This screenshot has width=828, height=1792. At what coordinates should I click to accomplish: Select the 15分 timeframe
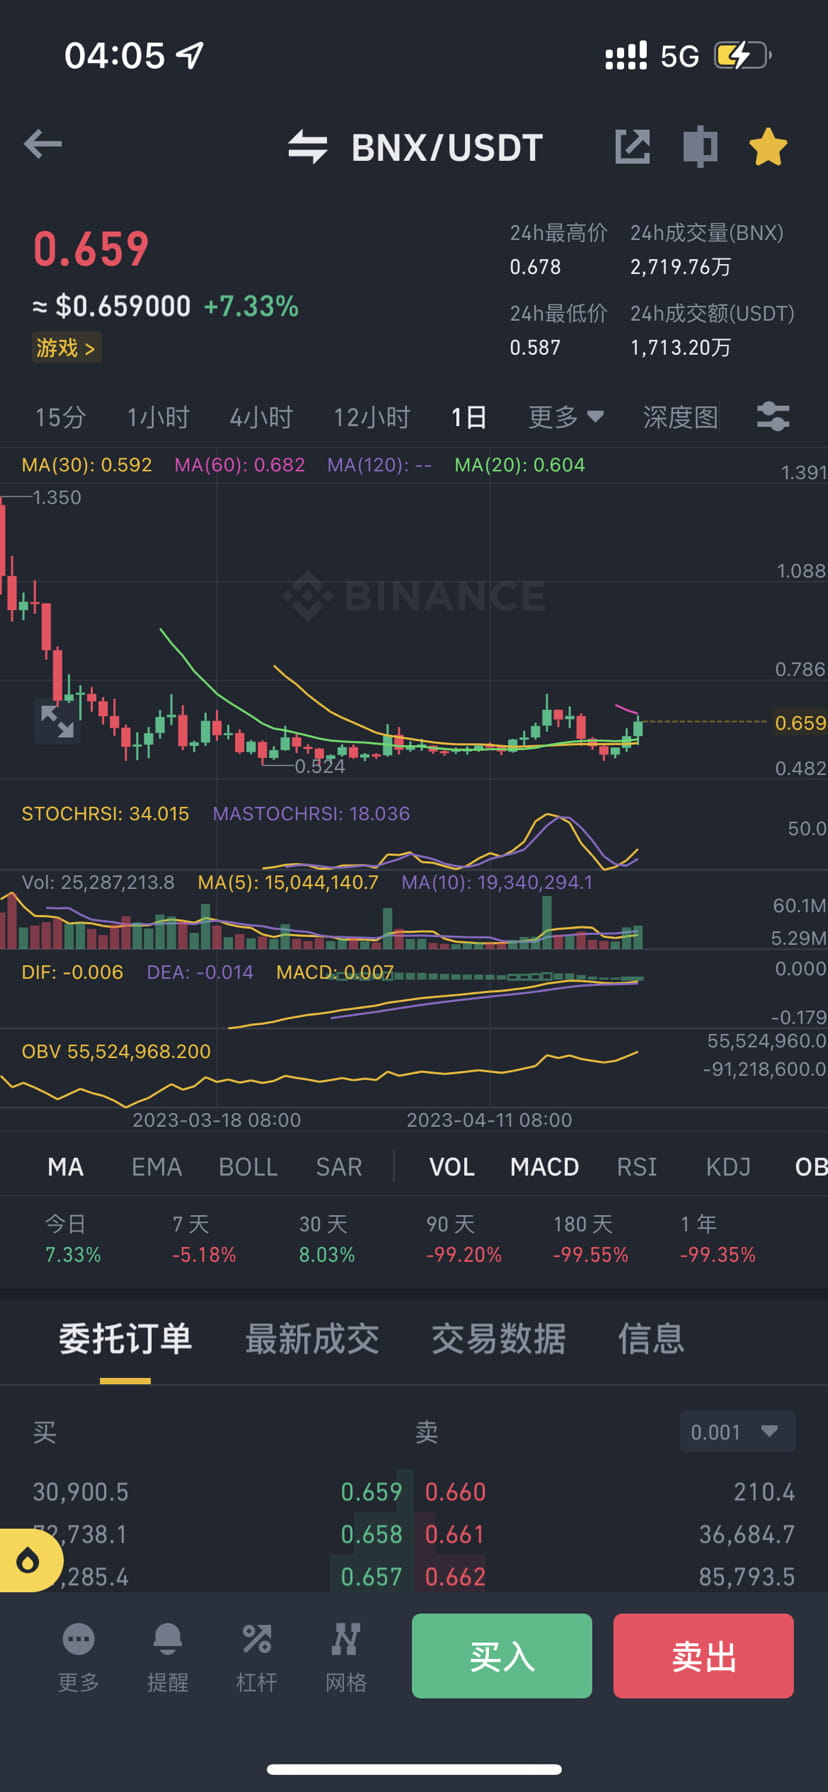tap(60, 417)
